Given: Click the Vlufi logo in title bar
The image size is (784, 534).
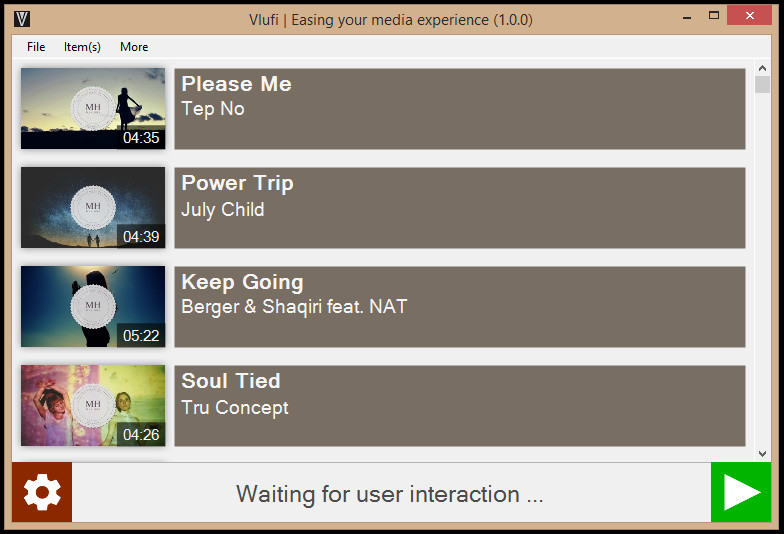Looking at the screenshot, I should [22, 20].
